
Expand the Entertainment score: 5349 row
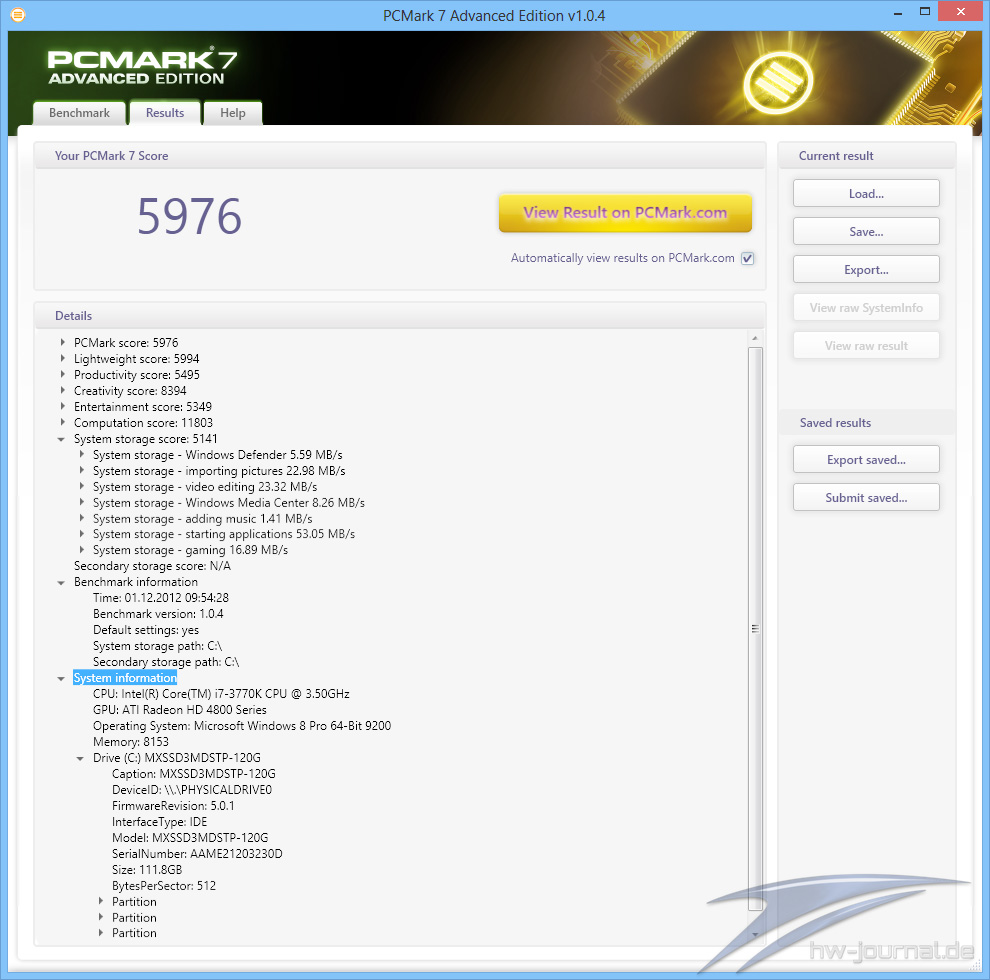click(x=63, y=406)
